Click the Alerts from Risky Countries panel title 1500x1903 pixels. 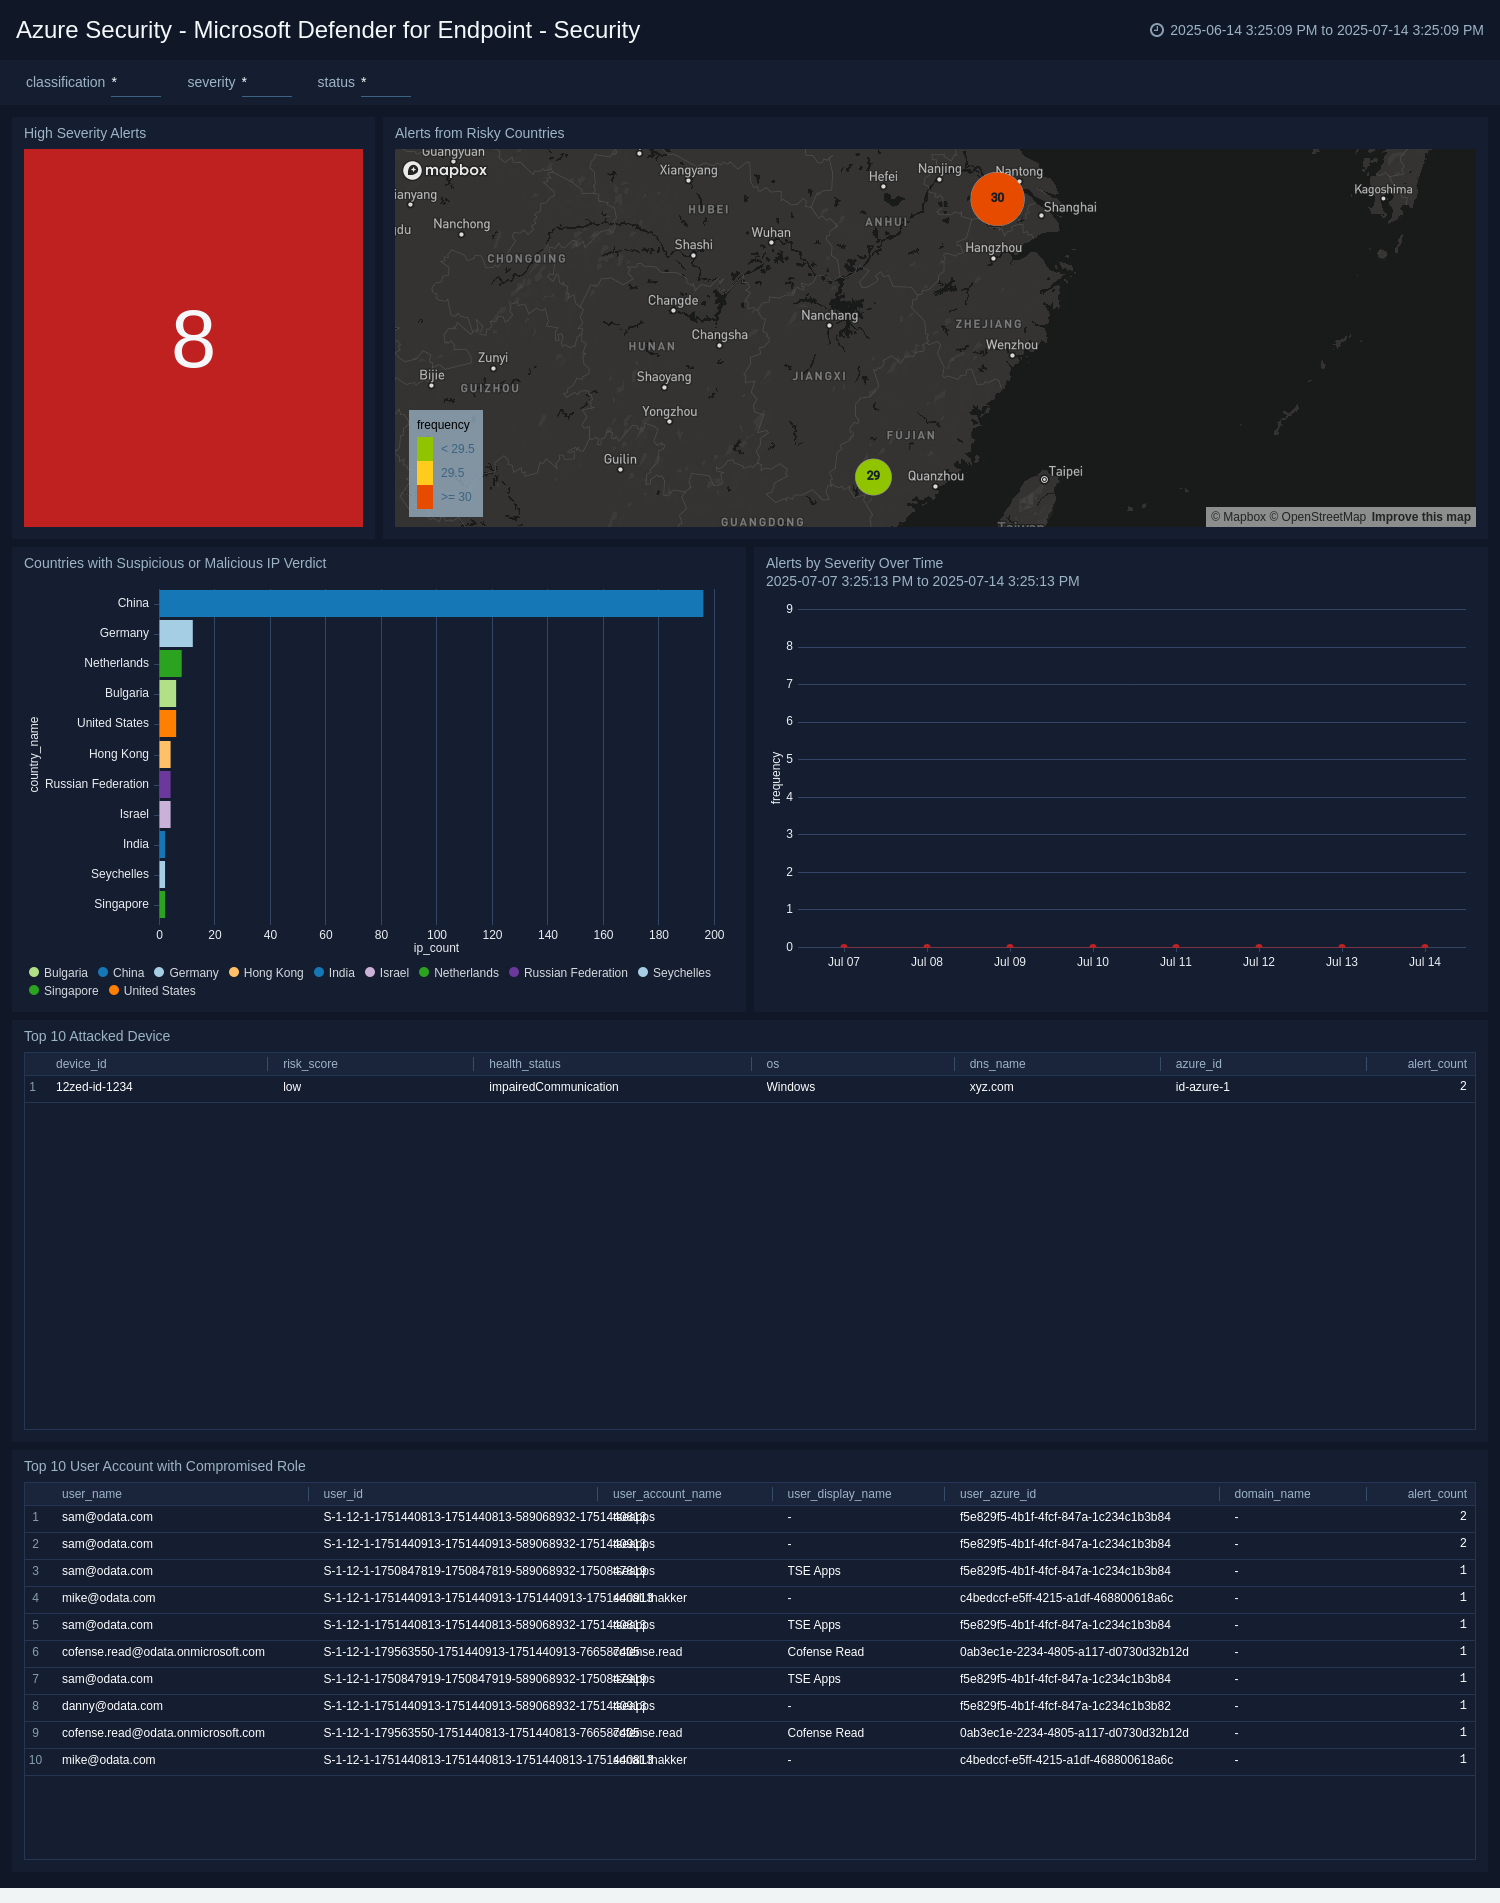[x=479, y=133]
